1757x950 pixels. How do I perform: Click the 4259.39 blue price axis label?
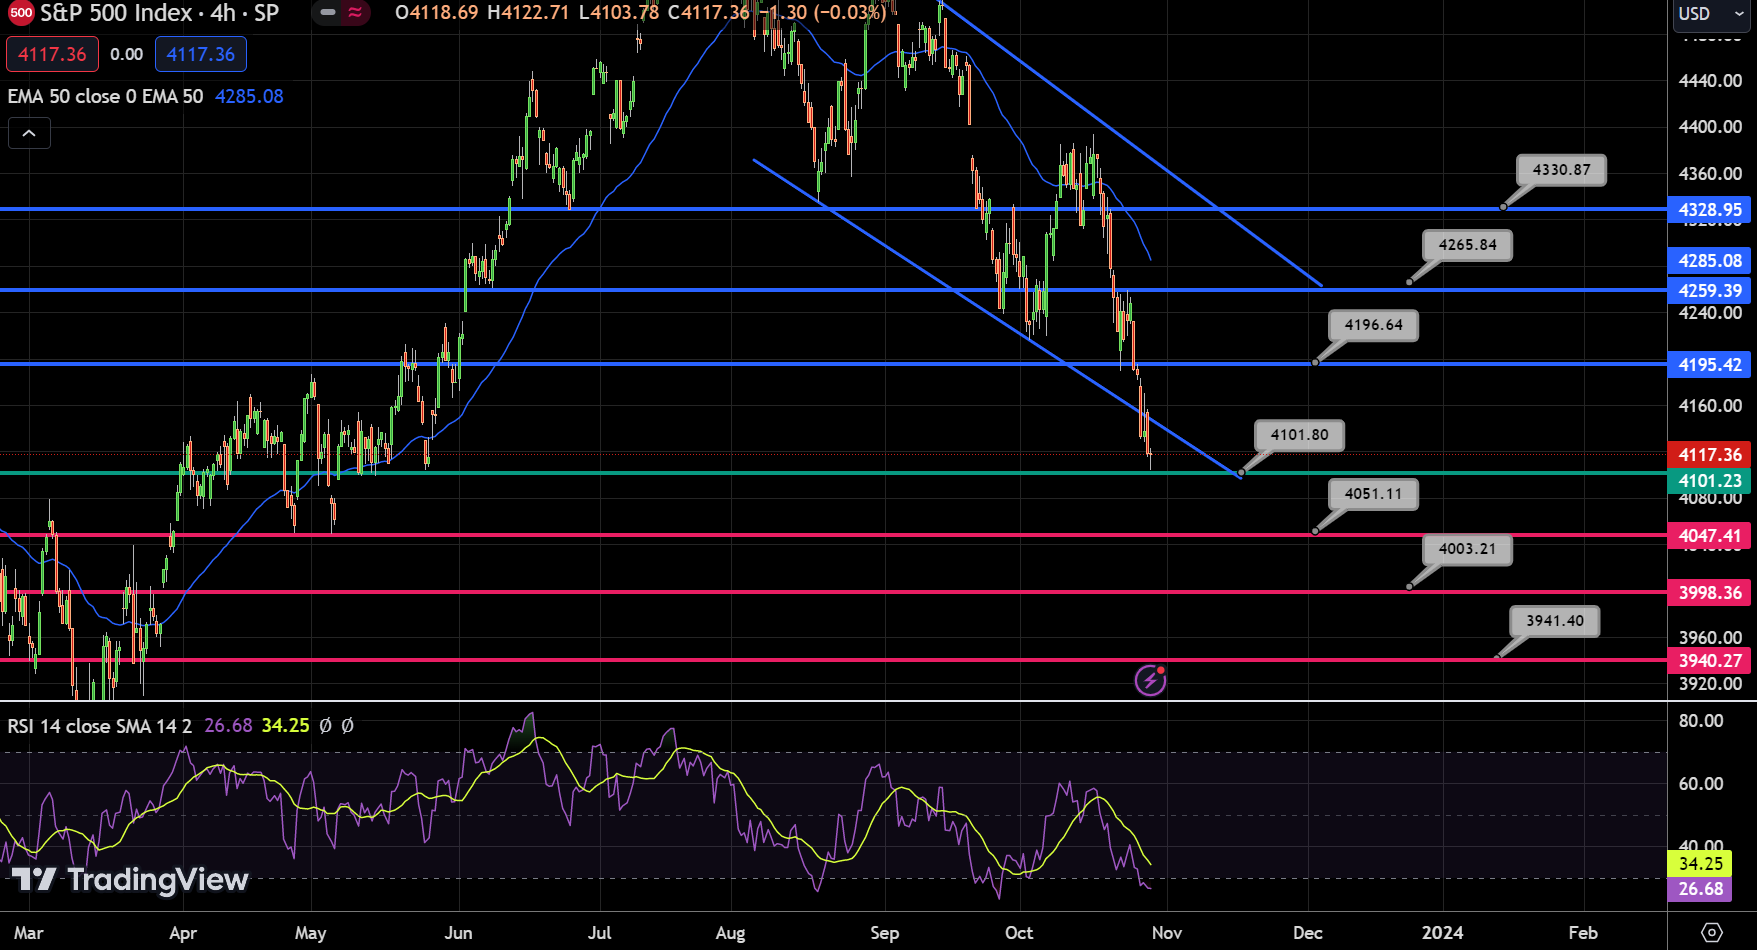pos(1709,291)
